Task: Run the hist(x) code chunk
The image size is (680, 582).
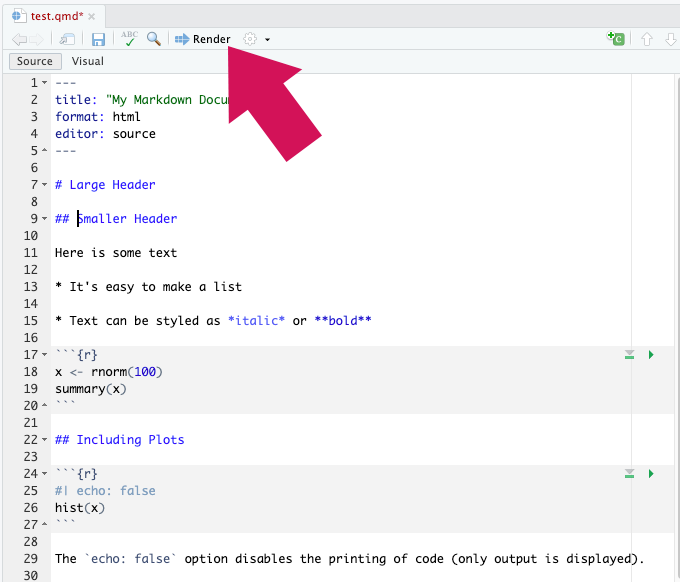Action: point(651,473)
